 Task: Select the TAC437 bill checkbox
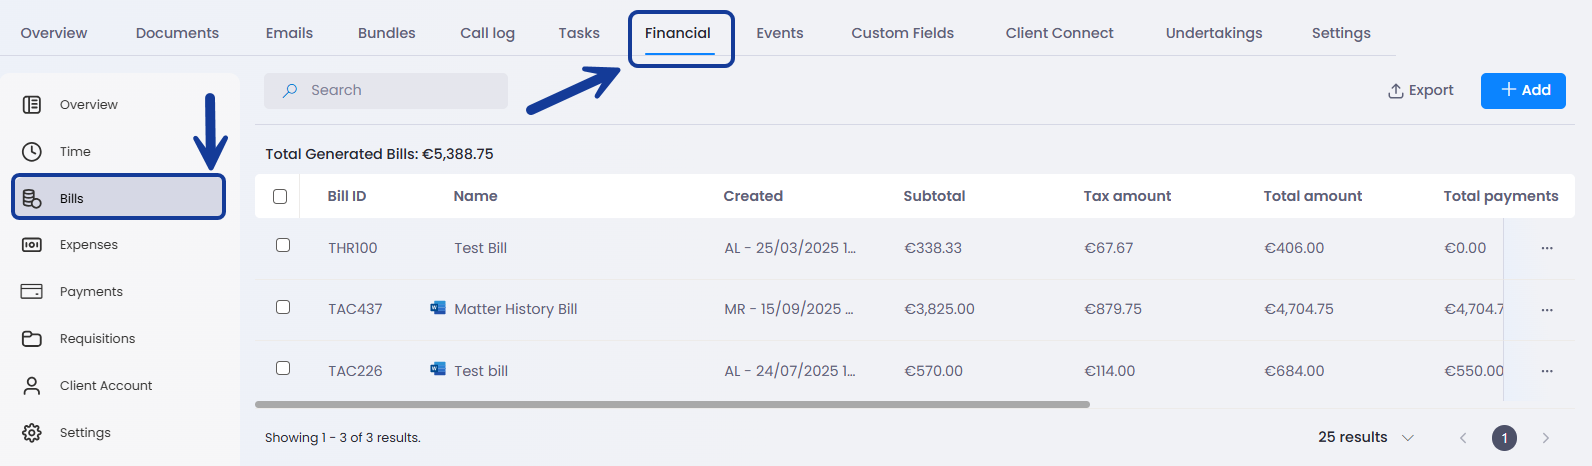point(283,307)
